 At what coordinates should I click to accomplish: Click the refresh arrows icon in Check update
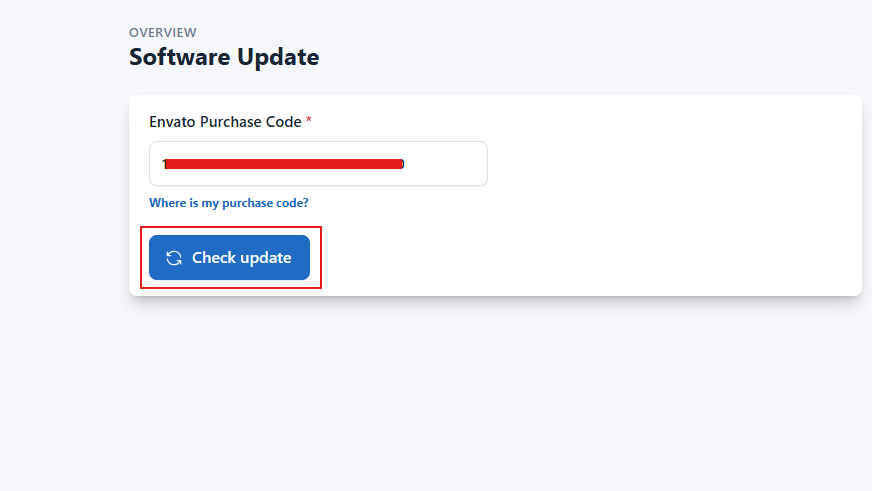click(174, 258)
